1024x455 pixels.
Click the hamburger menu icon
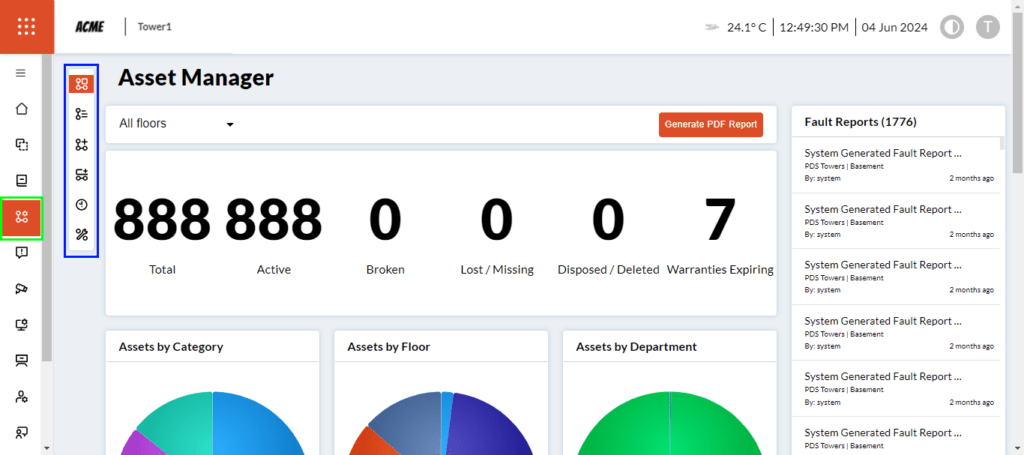click(21, 73)
